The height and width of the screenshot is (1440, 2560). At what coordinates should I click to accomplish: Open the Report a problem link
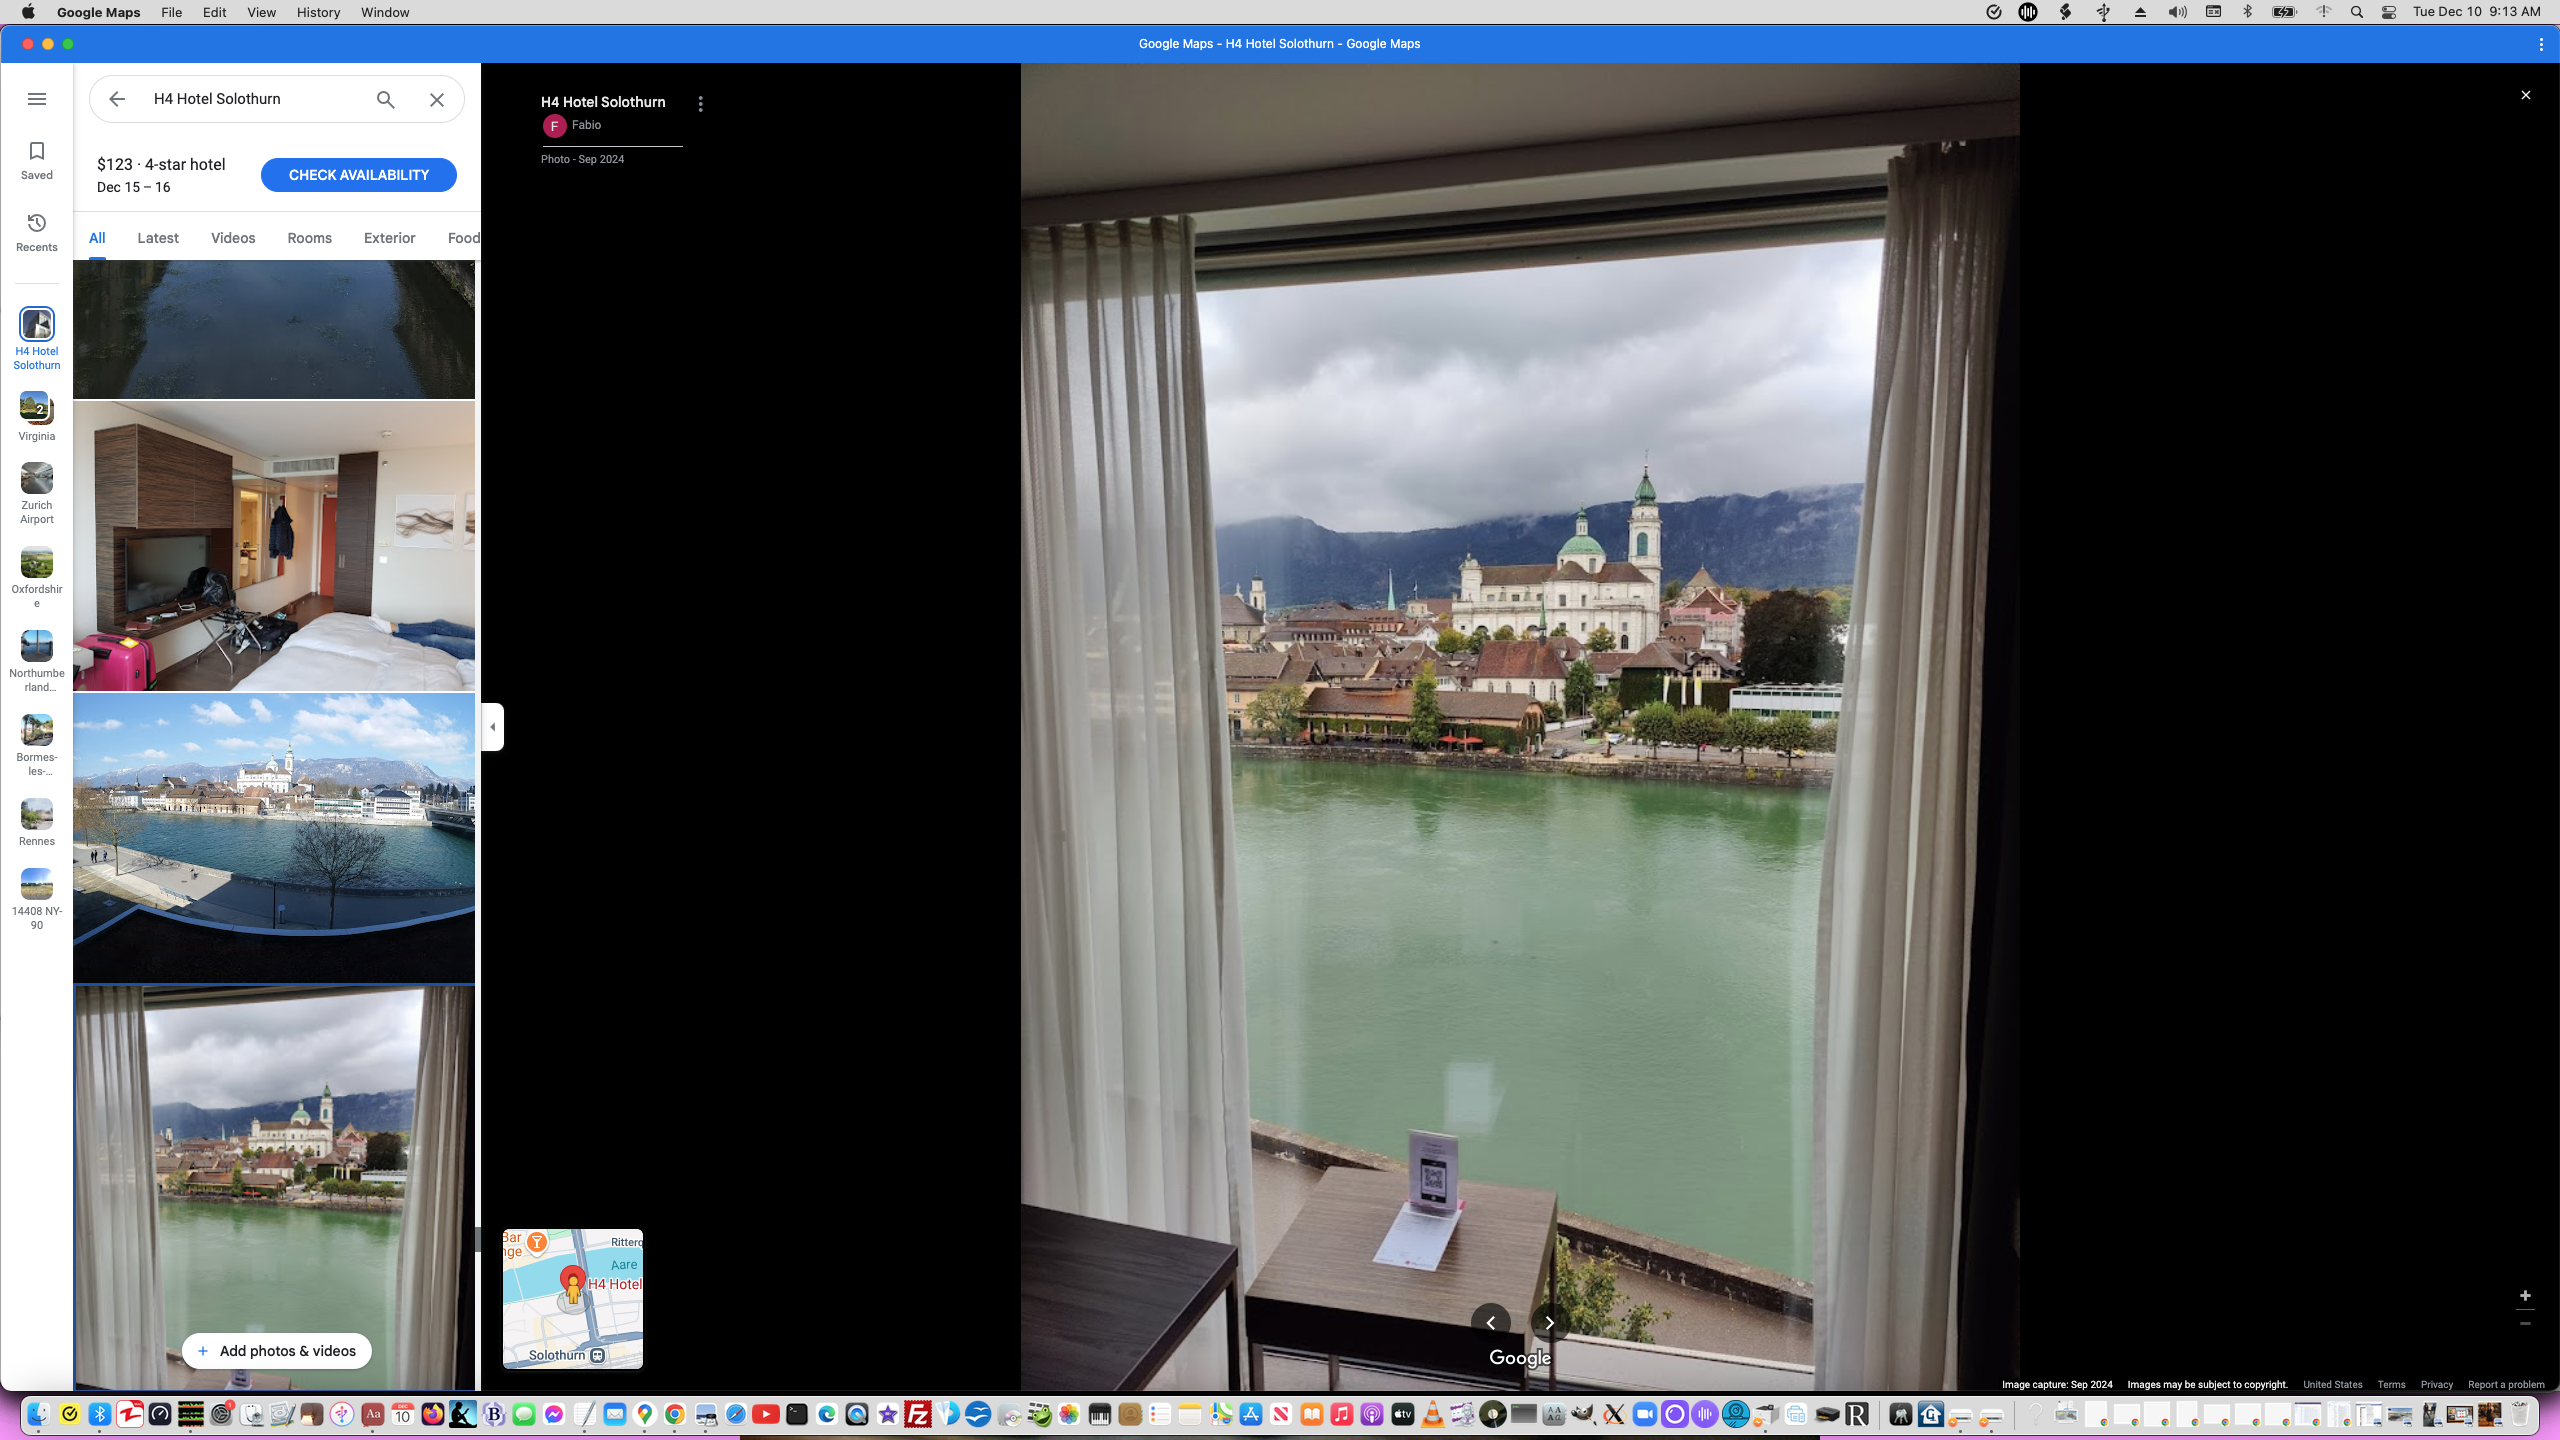(x=2505, y=1385)
